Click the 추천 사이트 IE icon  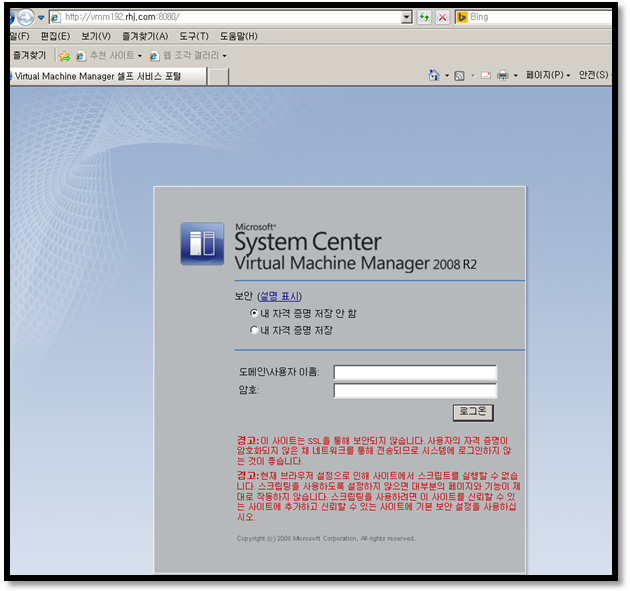click(80, 56)
